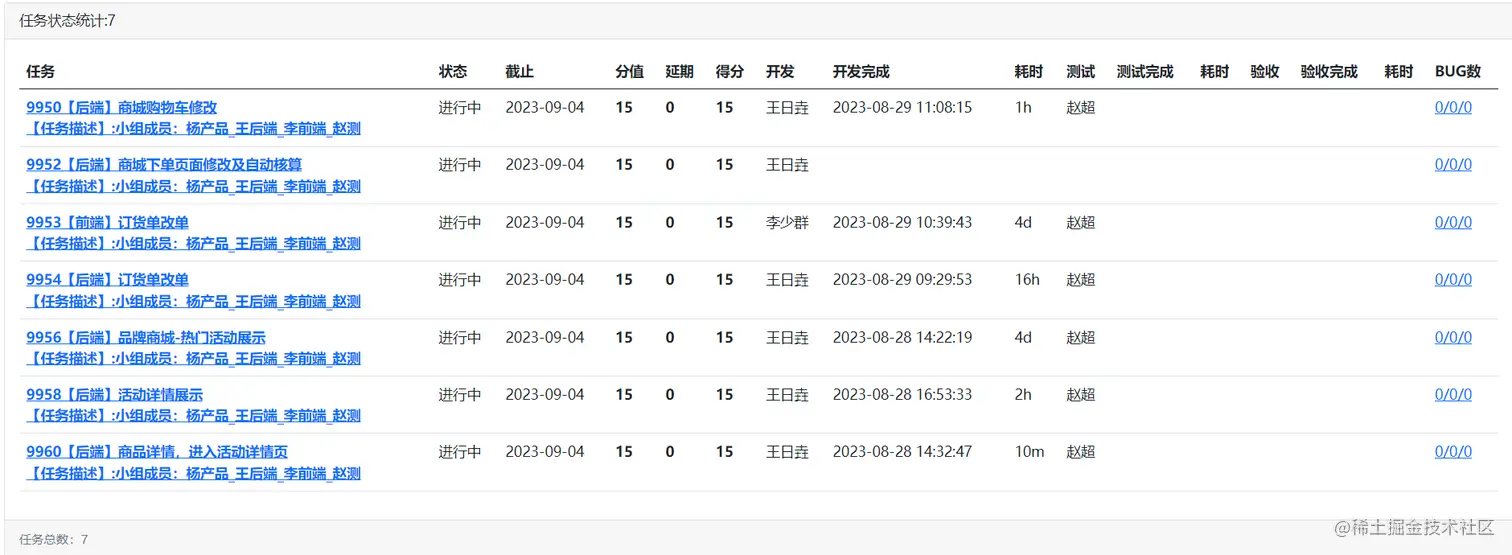Click the 2h duration cell
This screenshot has width=1512, height=555.
(x=1023, y=394)
